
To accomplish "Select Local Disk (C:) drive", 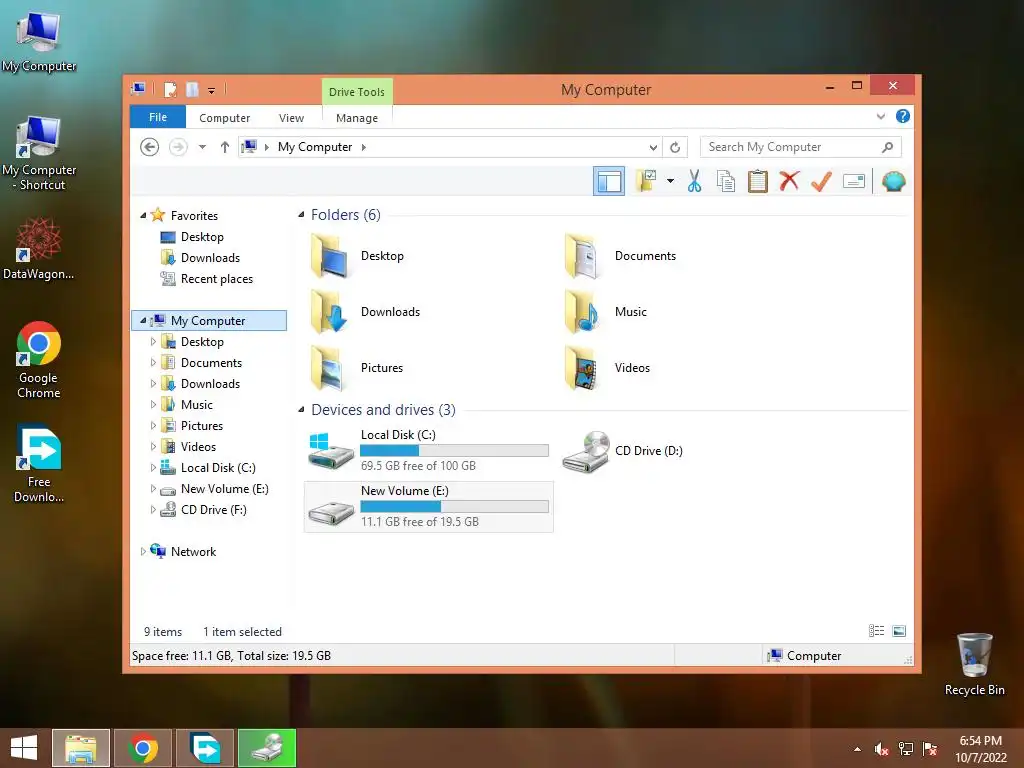I will [x=428, y=451].
